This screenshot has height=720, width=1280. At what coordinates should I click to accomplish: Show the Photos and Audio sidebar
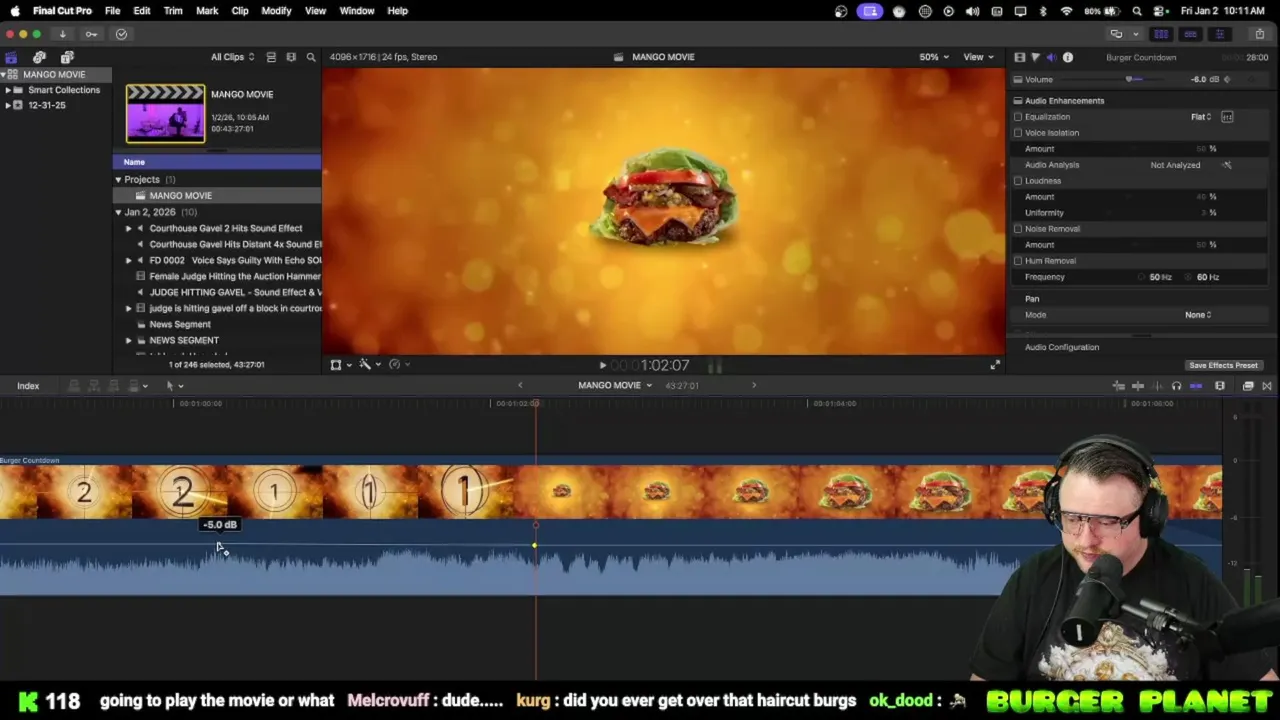click(39, 57)
